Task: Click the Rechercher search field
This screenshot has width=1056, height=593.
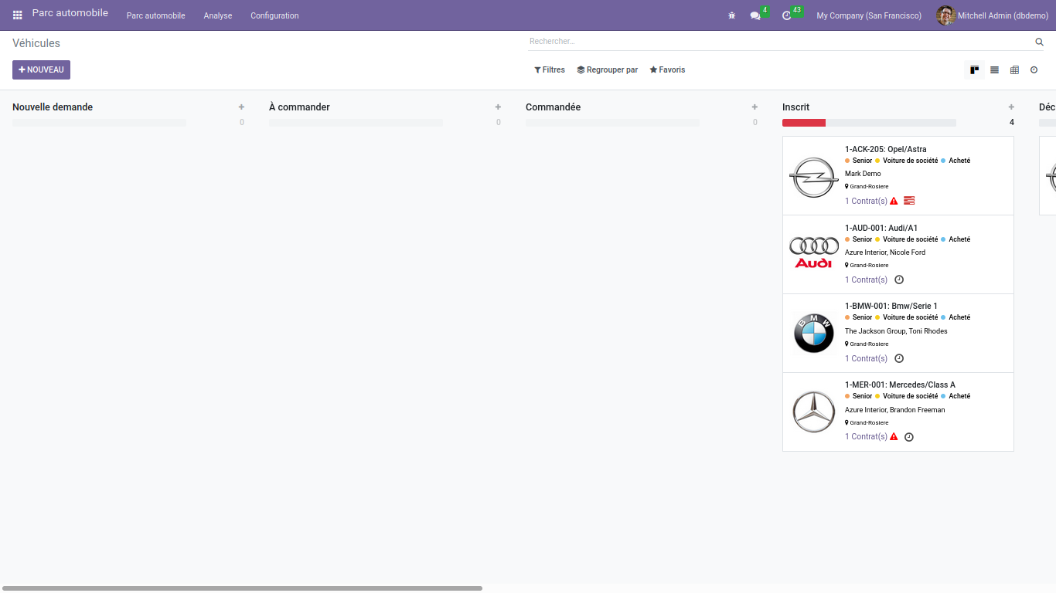Action: click(x=780, y=41)
